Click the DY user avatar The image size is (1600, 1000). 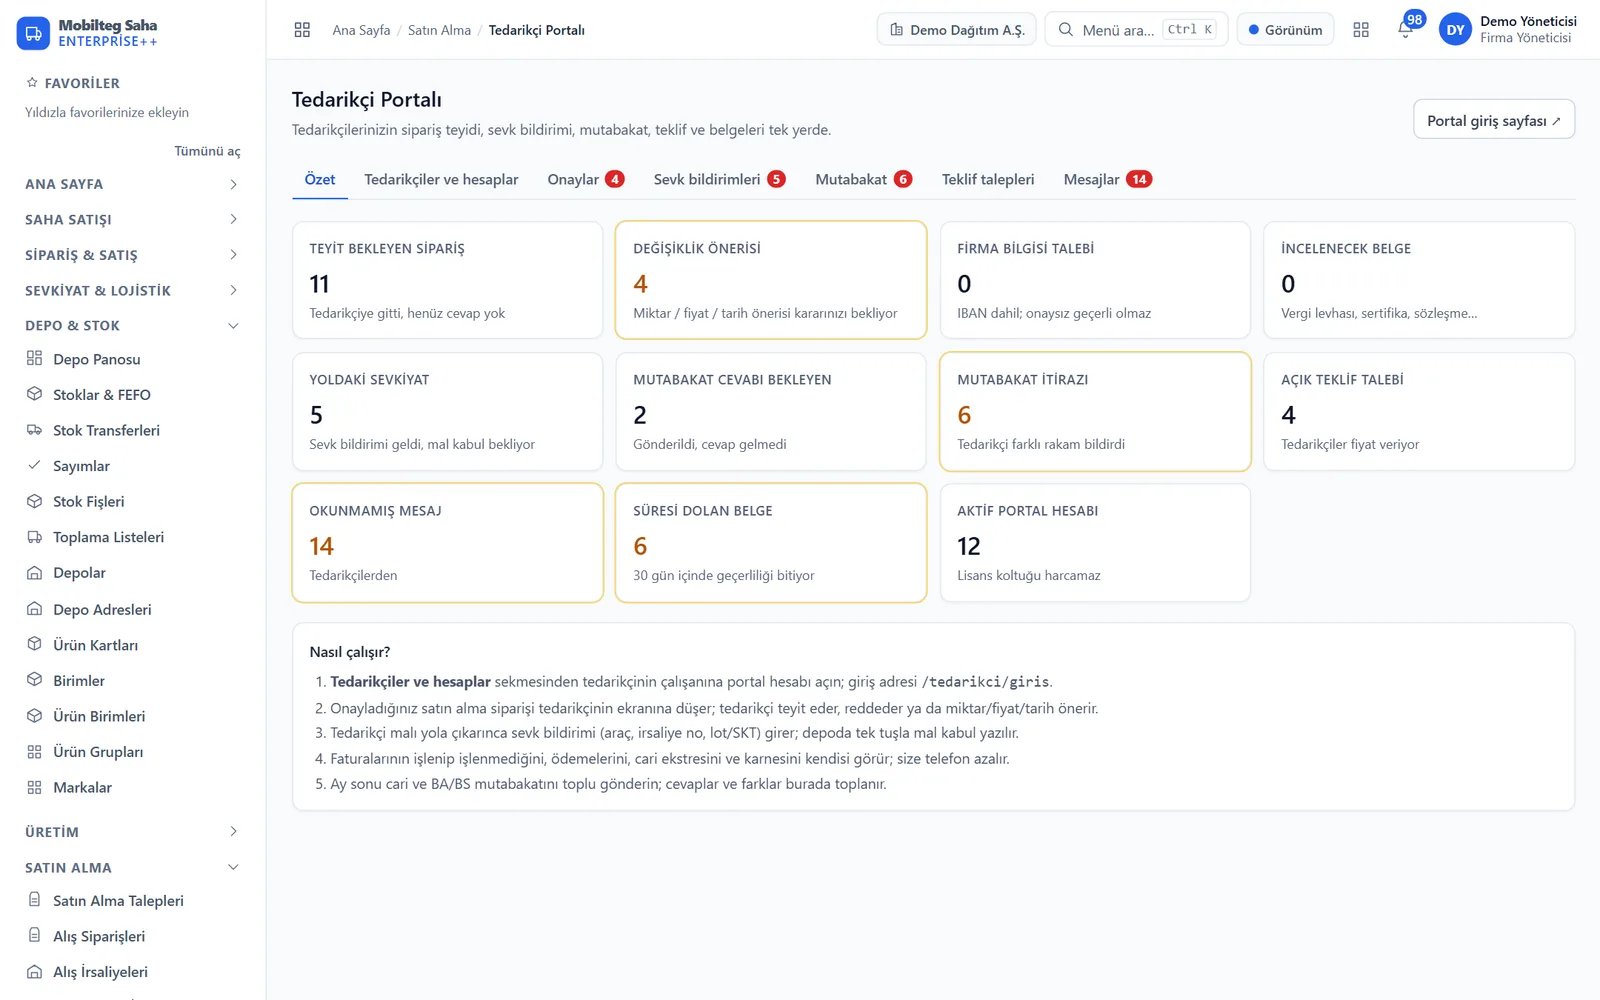pos(1455,30)
